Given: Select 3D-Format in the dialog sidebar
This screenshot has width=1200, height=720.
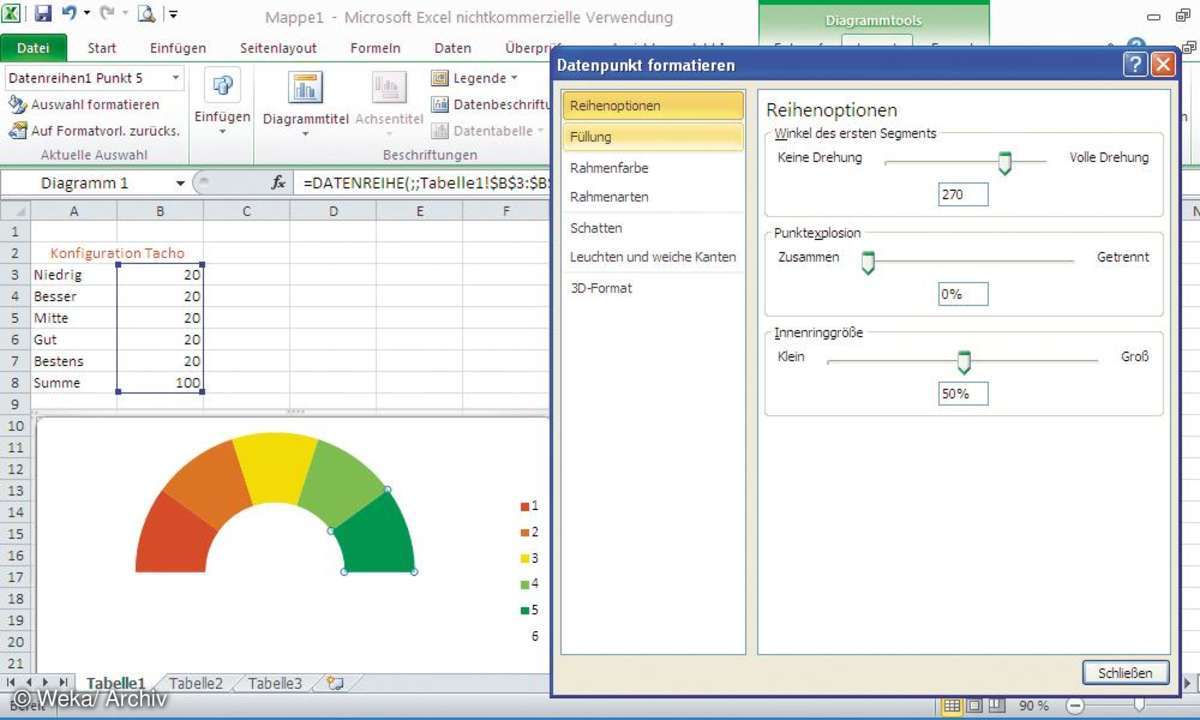Looking at the screenshot, I should (x=653, y=288).
